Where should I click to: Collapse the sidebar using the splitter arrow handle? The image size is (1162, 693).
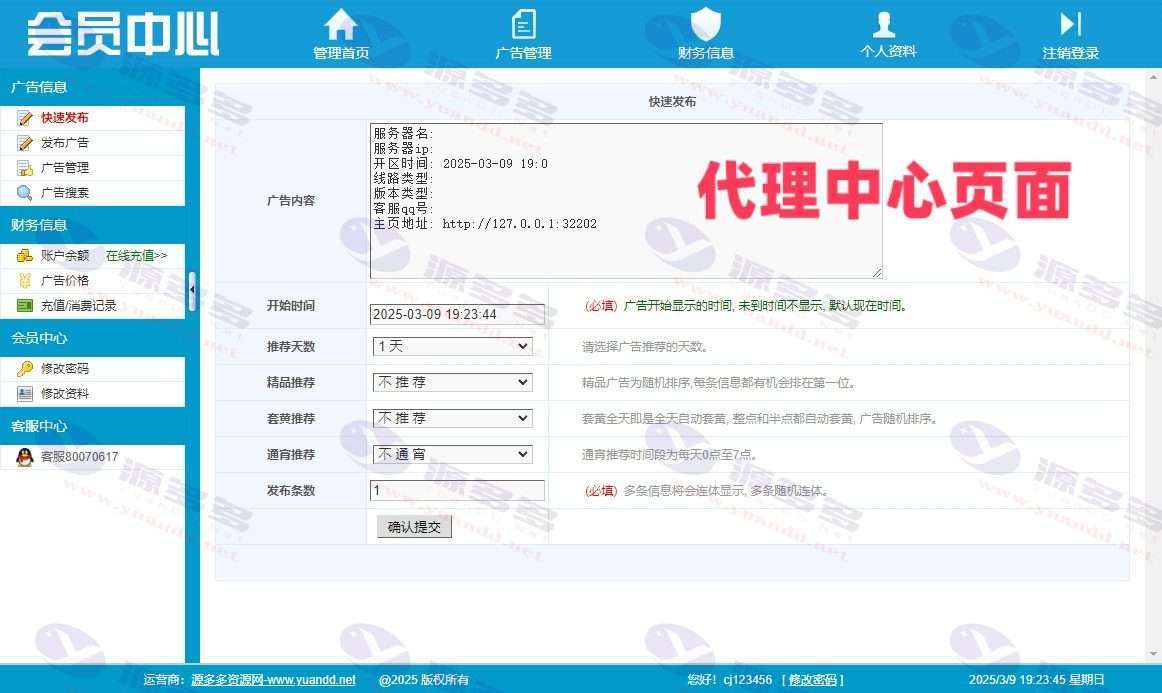(192, 291)
